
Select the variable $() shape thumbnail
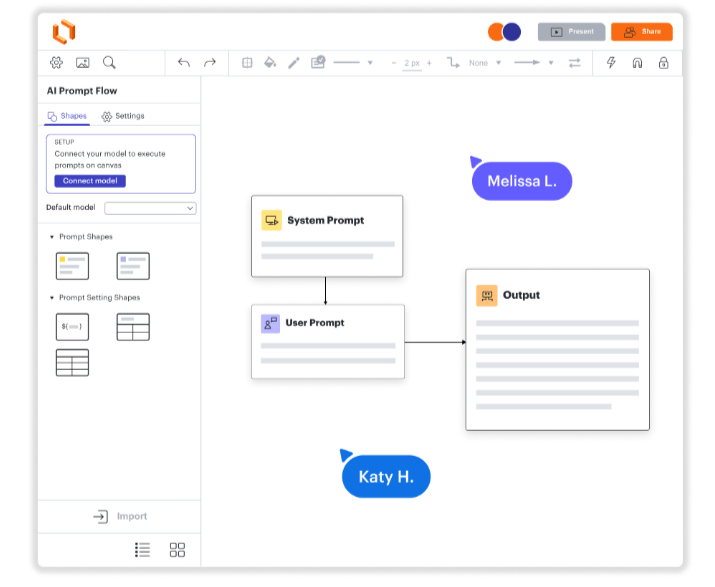coord(72,327)
